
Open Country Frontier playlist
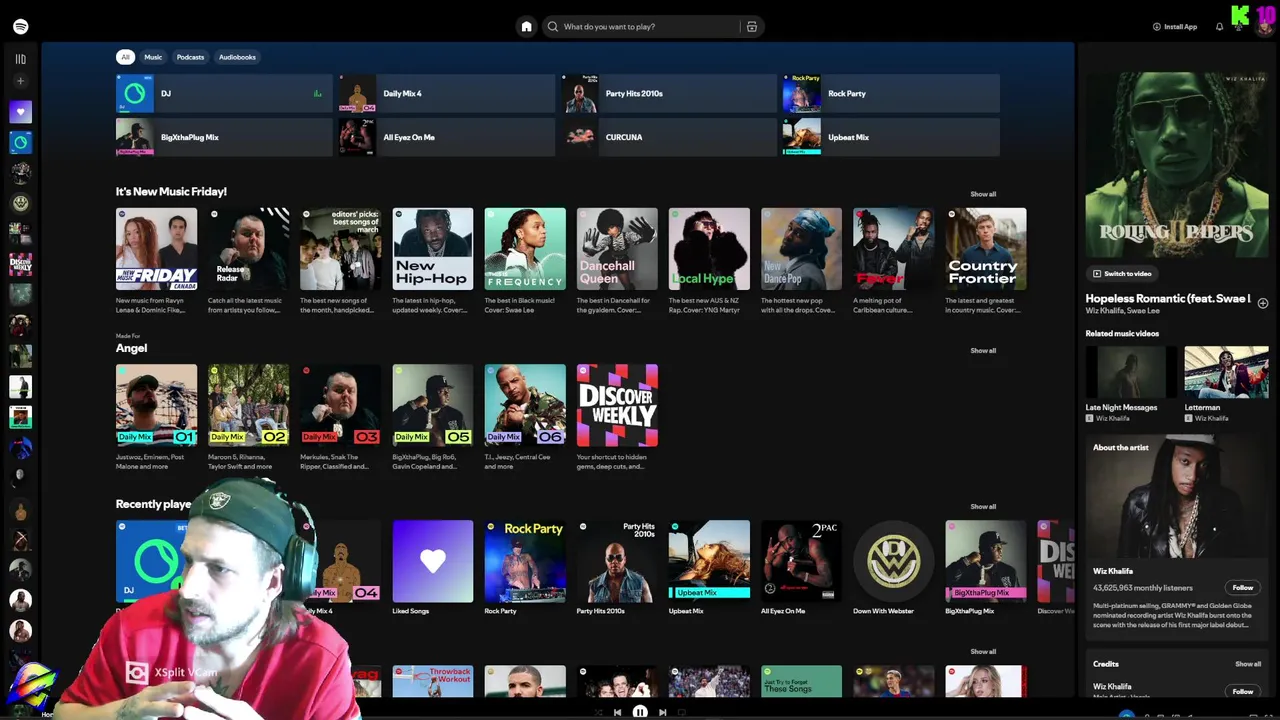click(x=986, y=249)
